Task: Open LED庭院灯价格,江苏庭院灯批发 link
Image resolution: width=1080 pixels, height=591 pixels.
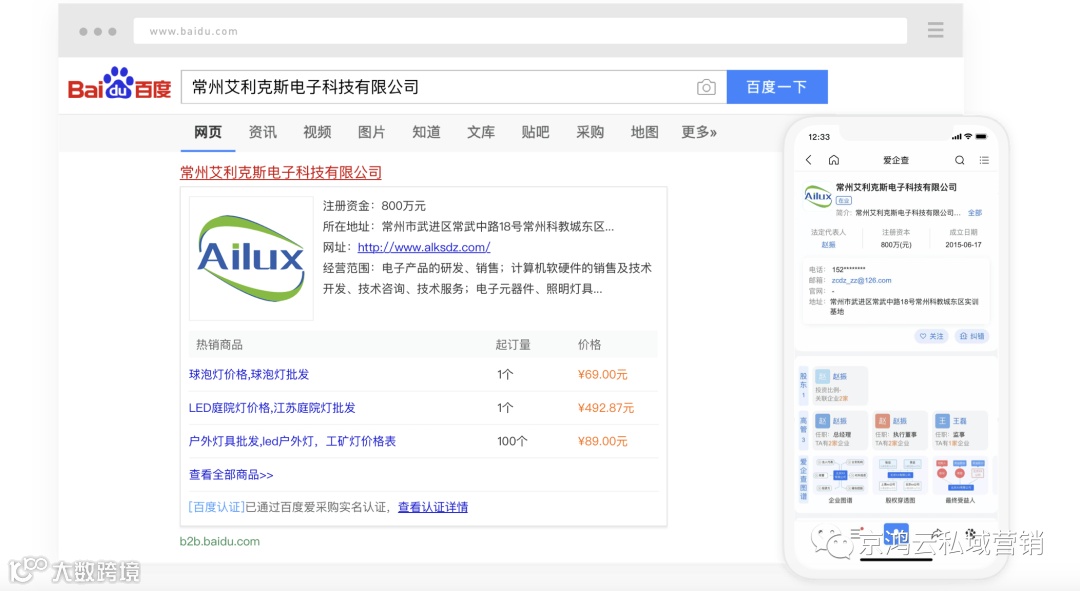Action: 272,408
